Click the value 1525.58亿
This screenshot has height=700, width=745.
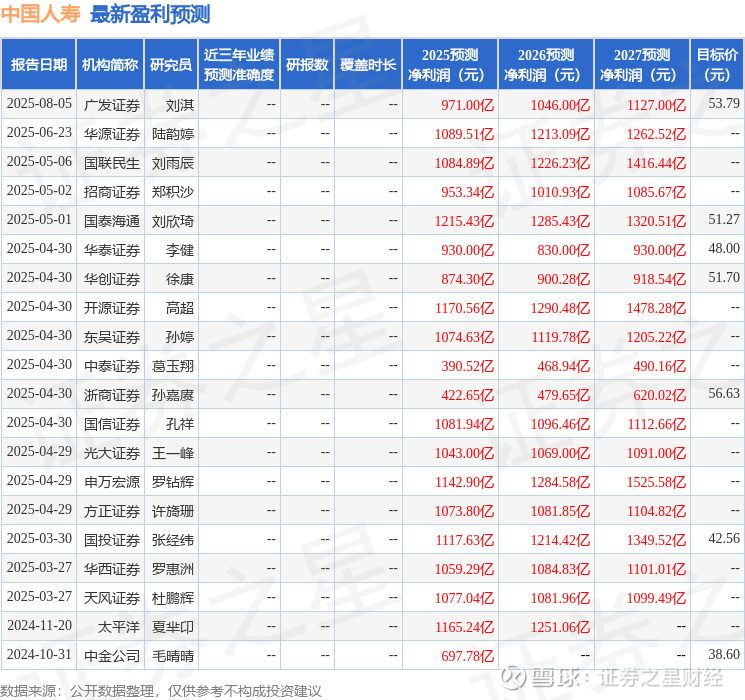[x=656, y=482]
